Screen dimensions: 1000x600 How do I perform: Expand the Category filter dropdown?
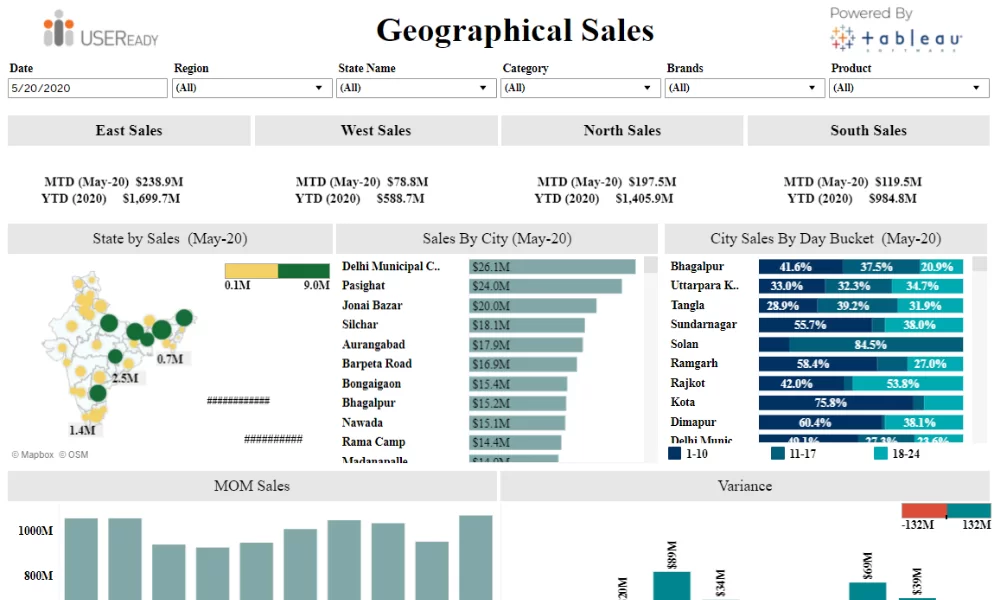(x=580, y=88)
